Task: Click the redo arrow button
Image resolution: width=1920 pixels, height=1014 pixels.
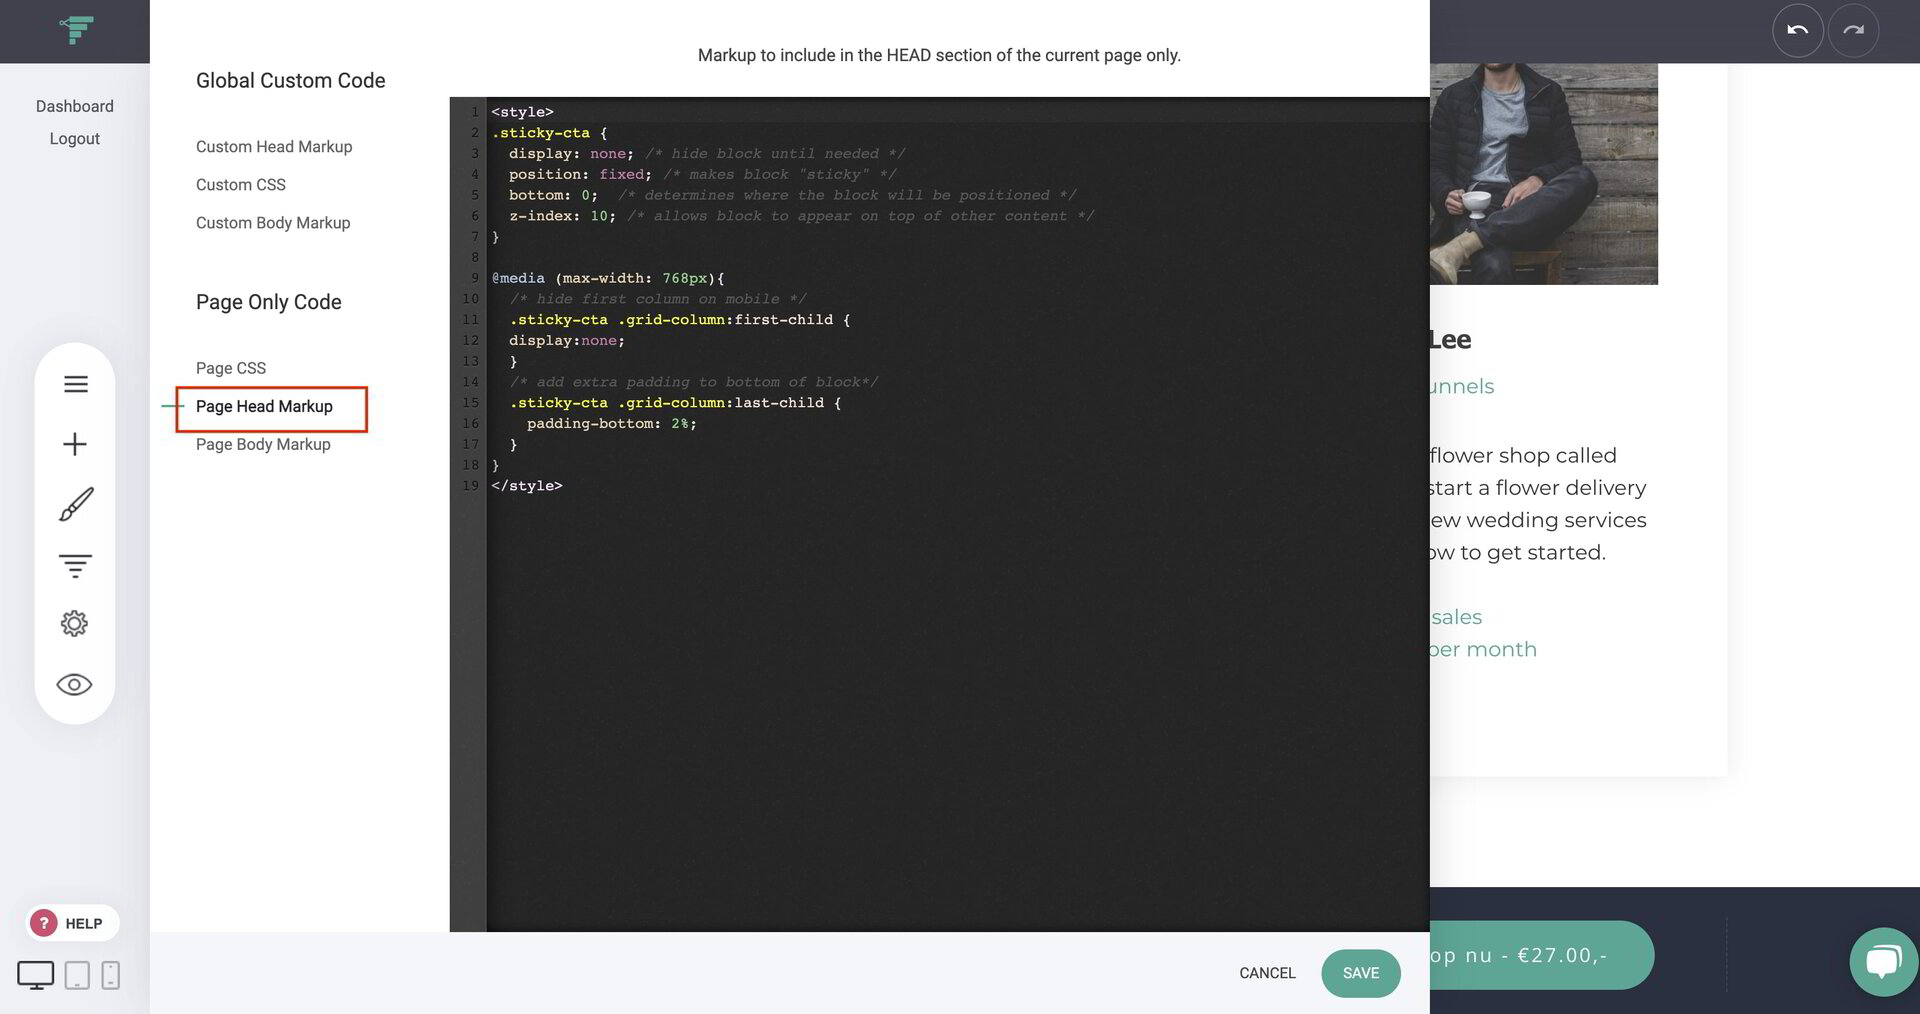Action: coord(1853,30)
